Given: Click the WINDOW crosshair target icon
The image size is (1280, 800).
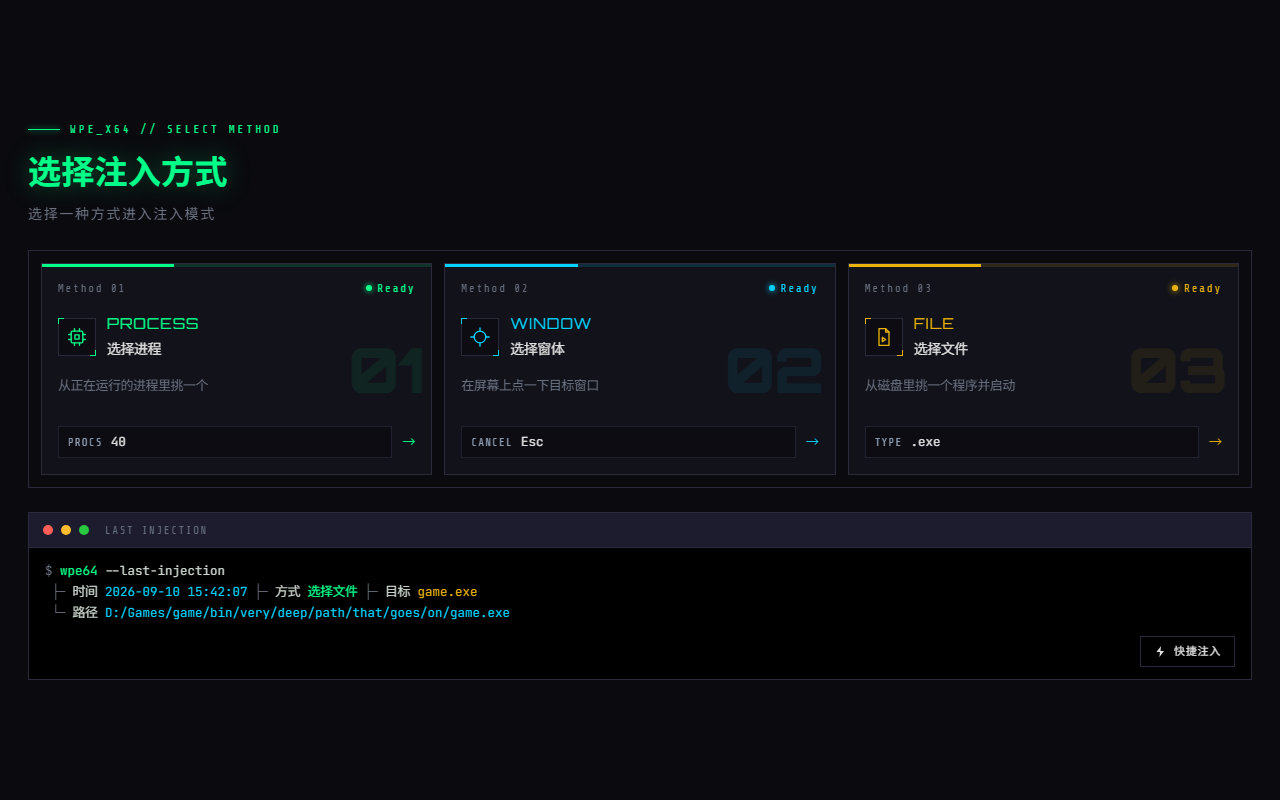Looking at the screenshot, I should pos(480,337).
